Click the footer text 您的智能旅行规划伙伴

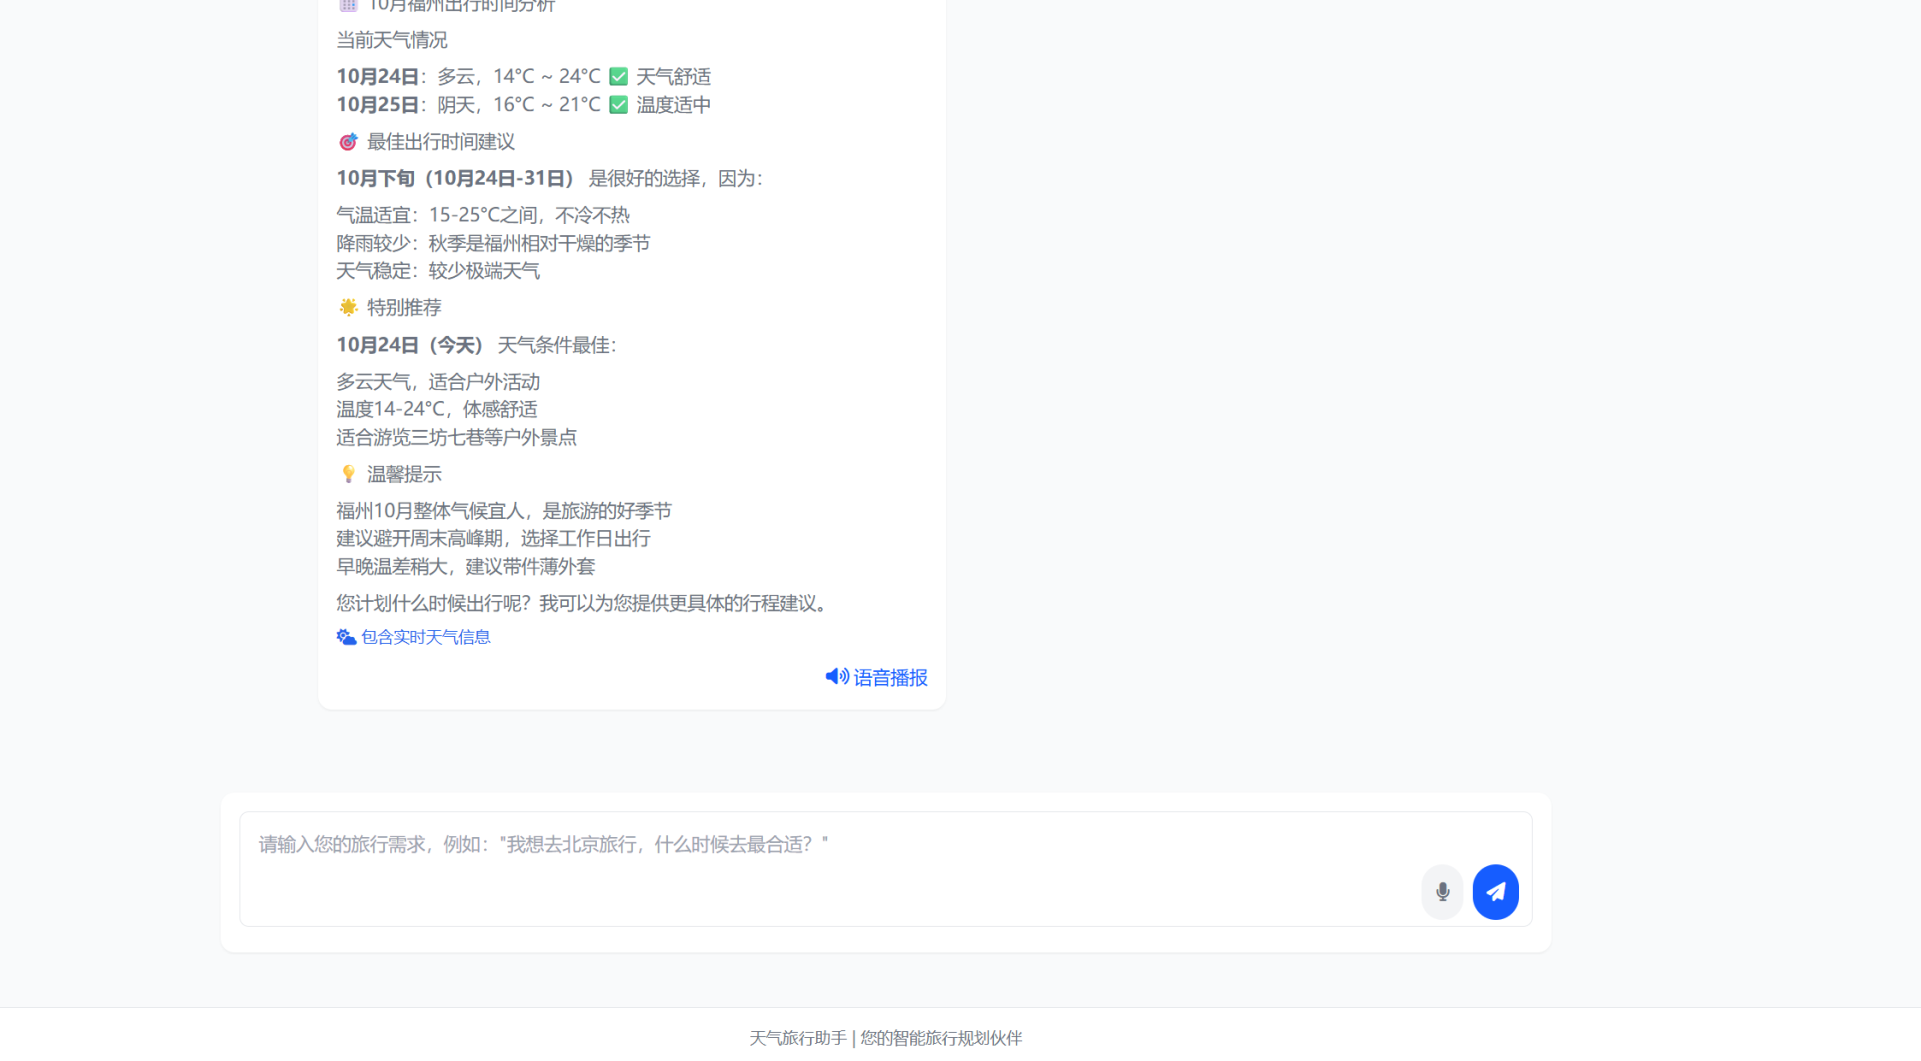[x=941, y=1038]
